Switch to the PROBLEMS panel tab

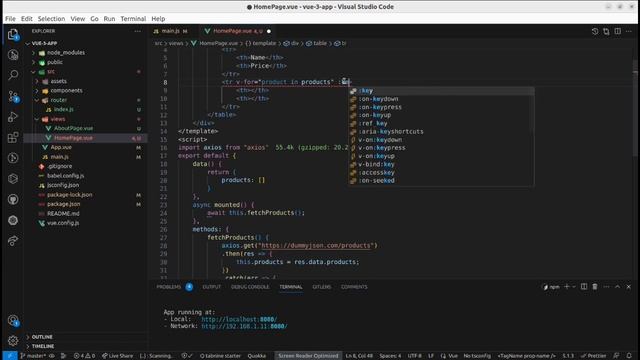pos(169,287)
